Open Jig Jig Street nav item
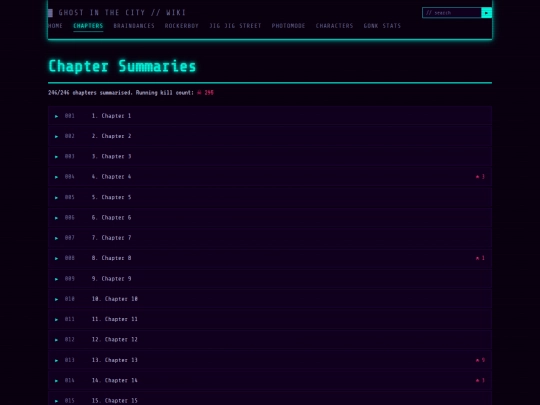Screen dimensions: 540x405 235,26
